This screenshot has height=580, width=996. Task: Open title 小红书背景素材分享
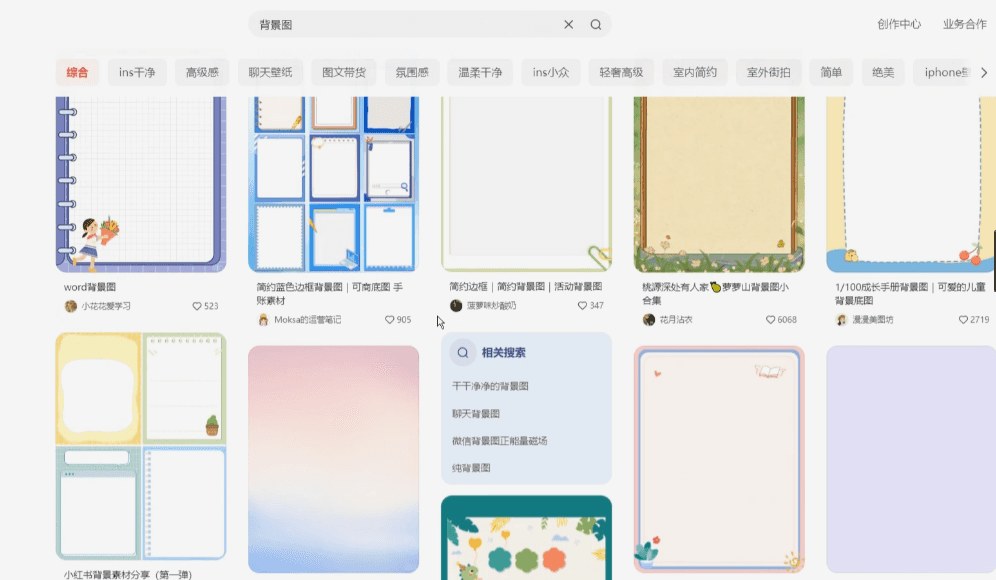pyautogui.click(x=128, y=574)
